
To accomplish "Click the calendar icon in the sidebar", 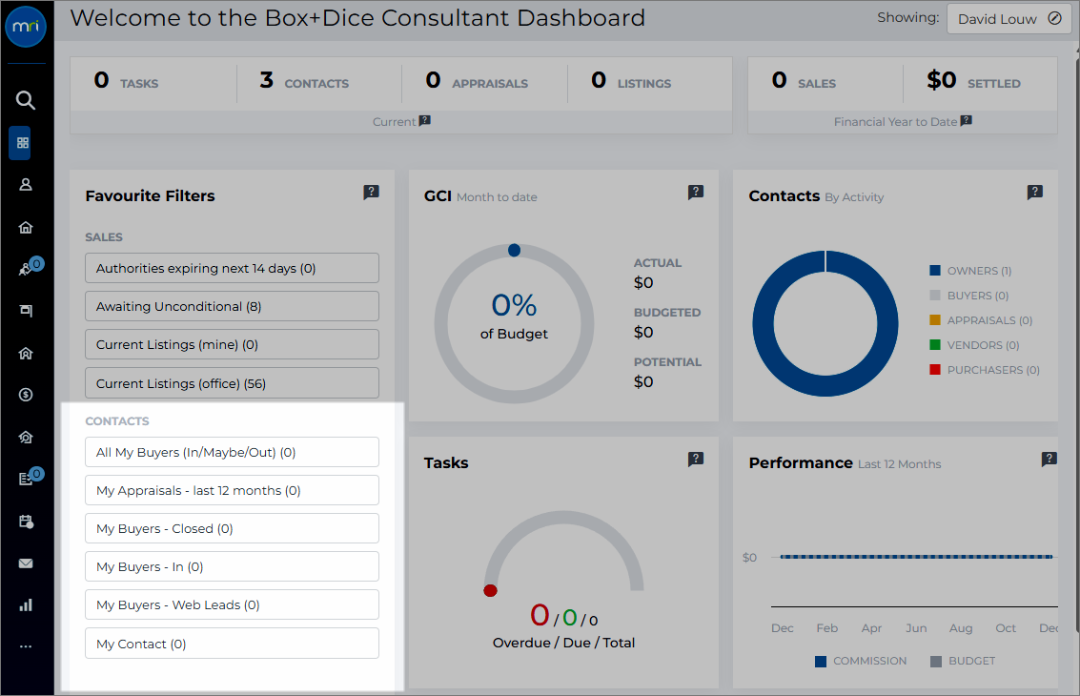I will pyautogui.click(x=25, y=522).
